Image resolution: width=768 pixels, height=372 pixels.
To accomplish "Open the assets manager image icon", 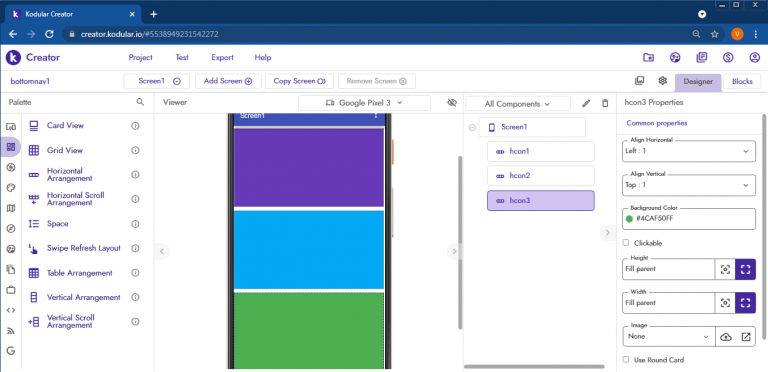I will click(639, 81).
